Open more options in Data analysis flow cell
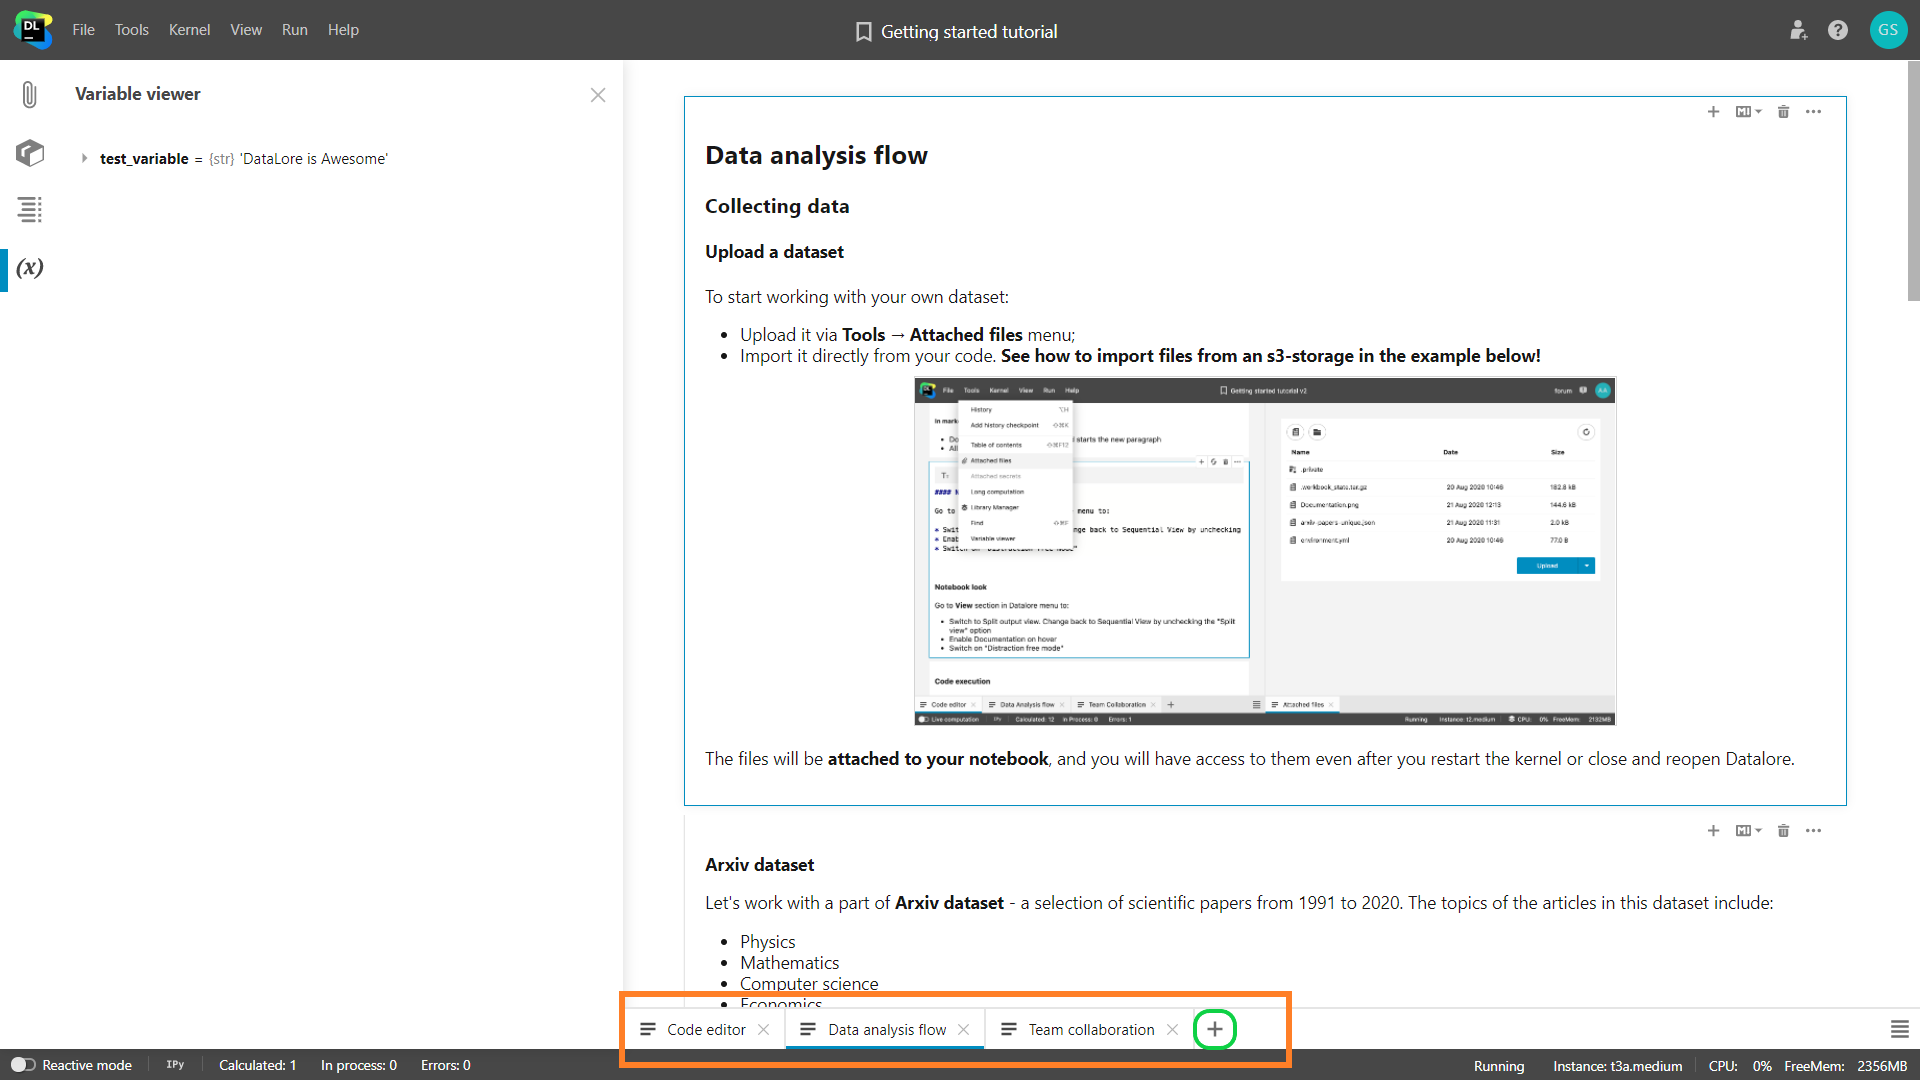Viewport: 1920px width, 1080px height. 1814,112
